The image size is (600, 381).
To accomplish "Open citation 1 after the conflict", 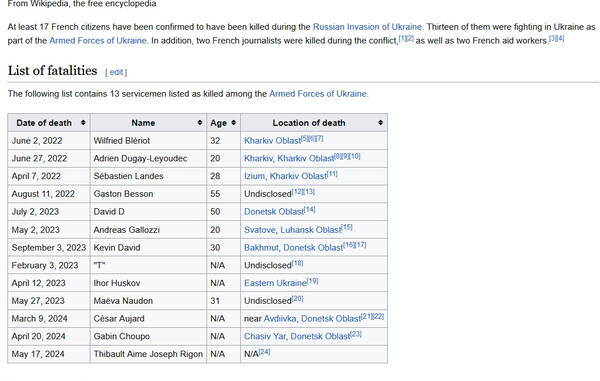I will (x=402, y=38).
